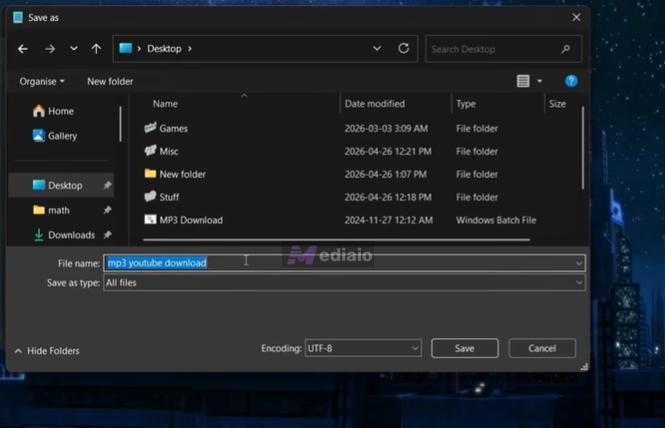The height and width of the screenshot is (428, 665).
Task: Select the Games folder icon
Action: click(150, 128)
